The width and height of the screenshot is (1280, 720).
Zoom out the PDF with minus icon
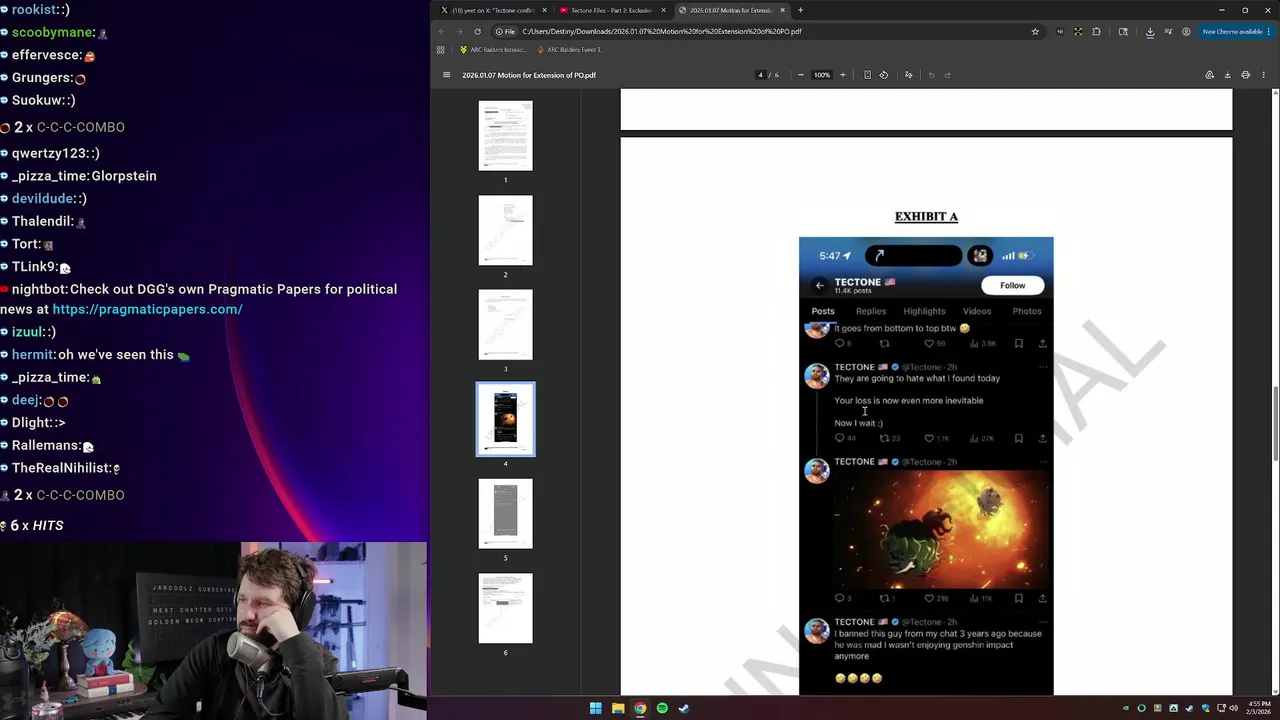pyautogui.click(x=800, y=75)
